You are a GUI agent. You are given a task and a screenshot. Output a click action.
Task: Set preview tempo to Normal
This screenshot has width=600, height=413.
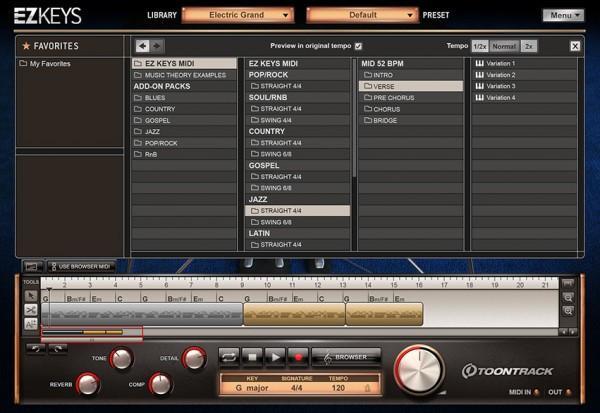(x=504, y=46)
